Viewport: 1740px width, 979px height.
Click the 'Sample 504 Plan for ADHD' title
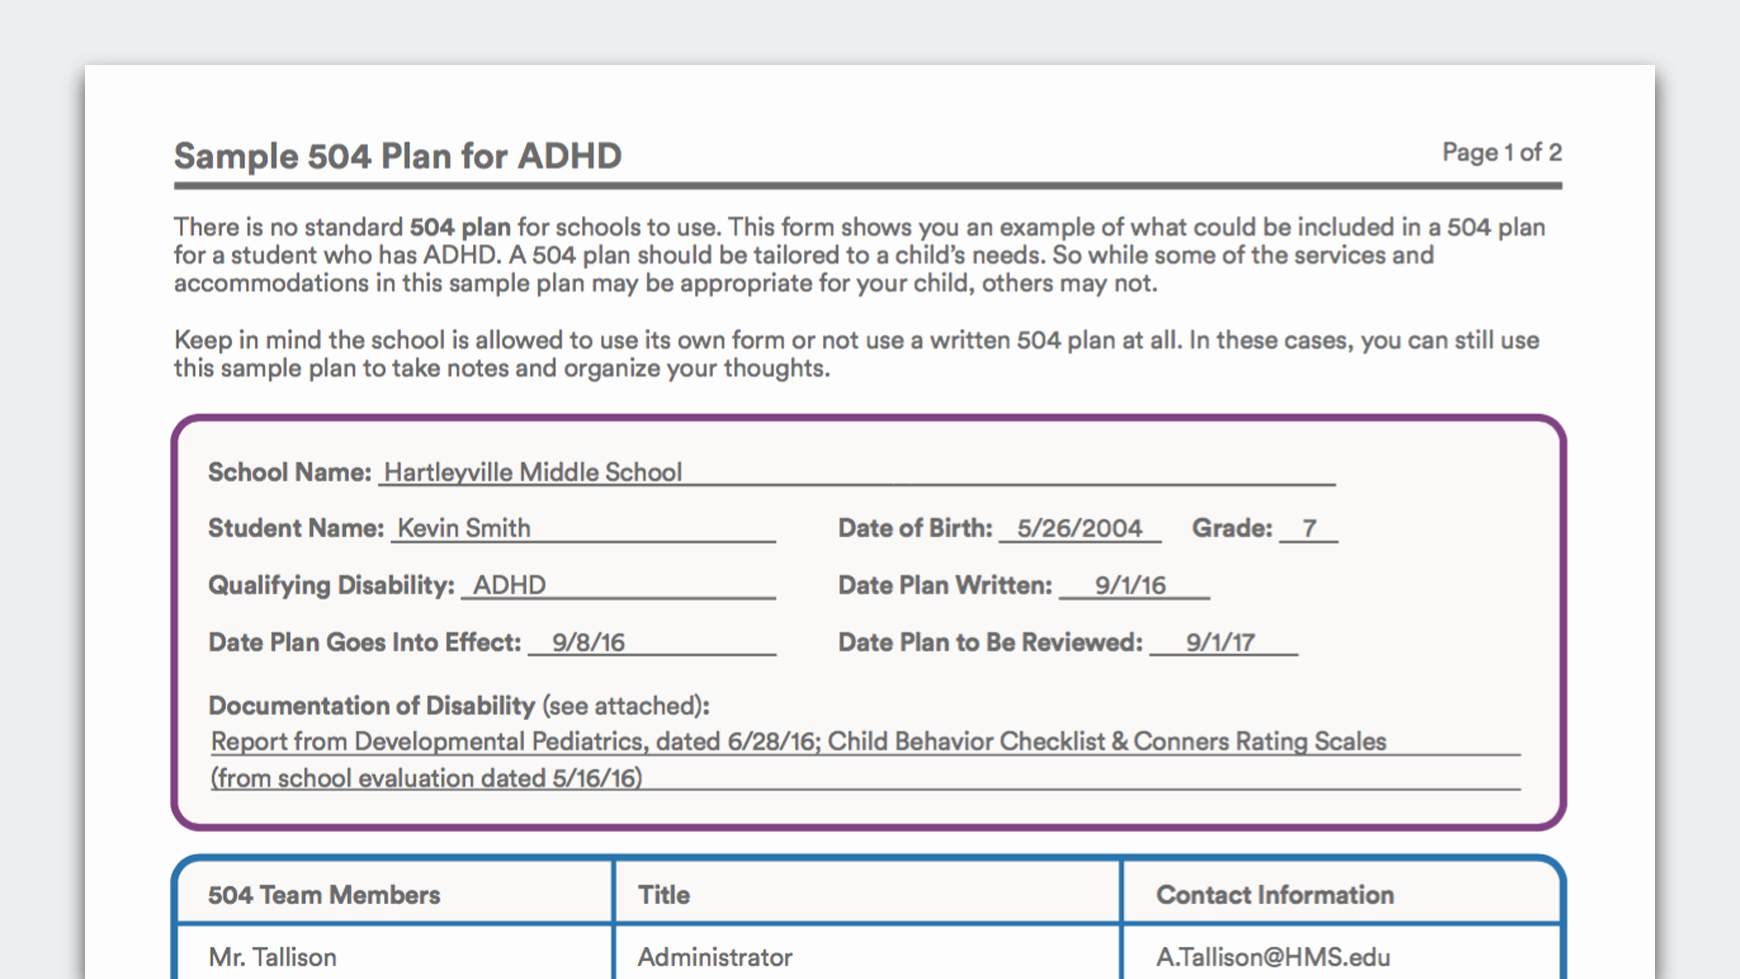pos(398,156)
